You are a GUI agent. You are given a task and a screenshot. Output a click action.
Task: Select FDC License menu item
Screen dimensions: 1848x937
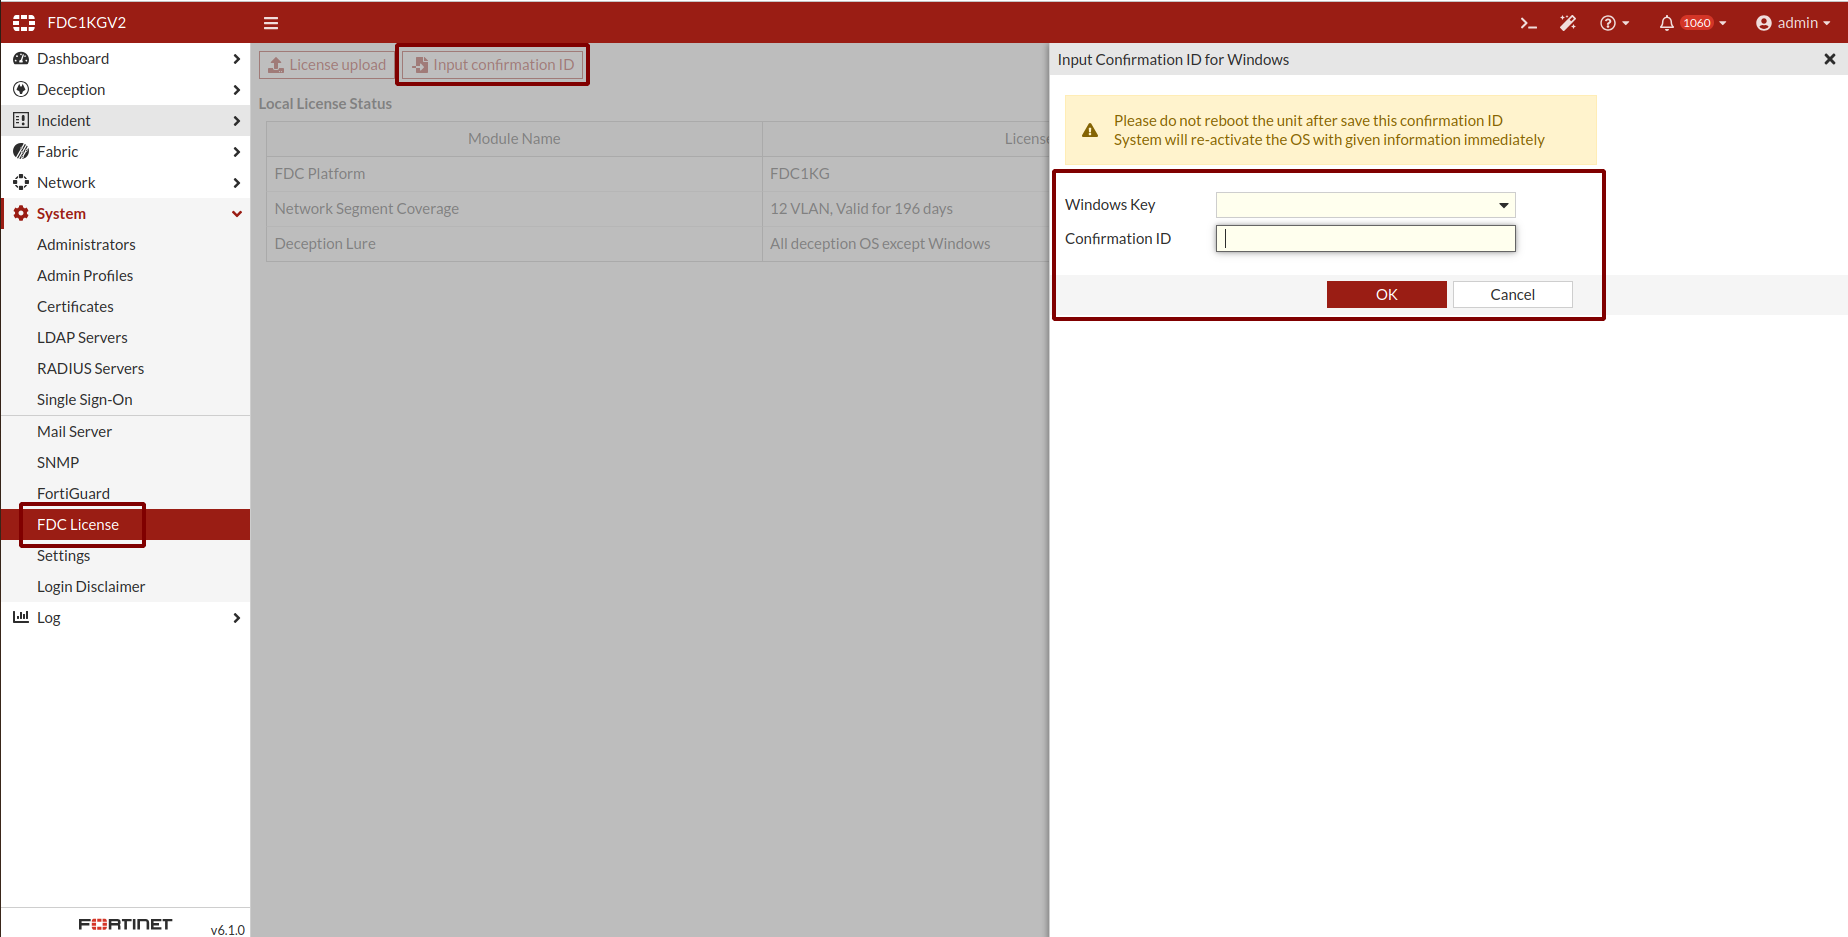125,525
